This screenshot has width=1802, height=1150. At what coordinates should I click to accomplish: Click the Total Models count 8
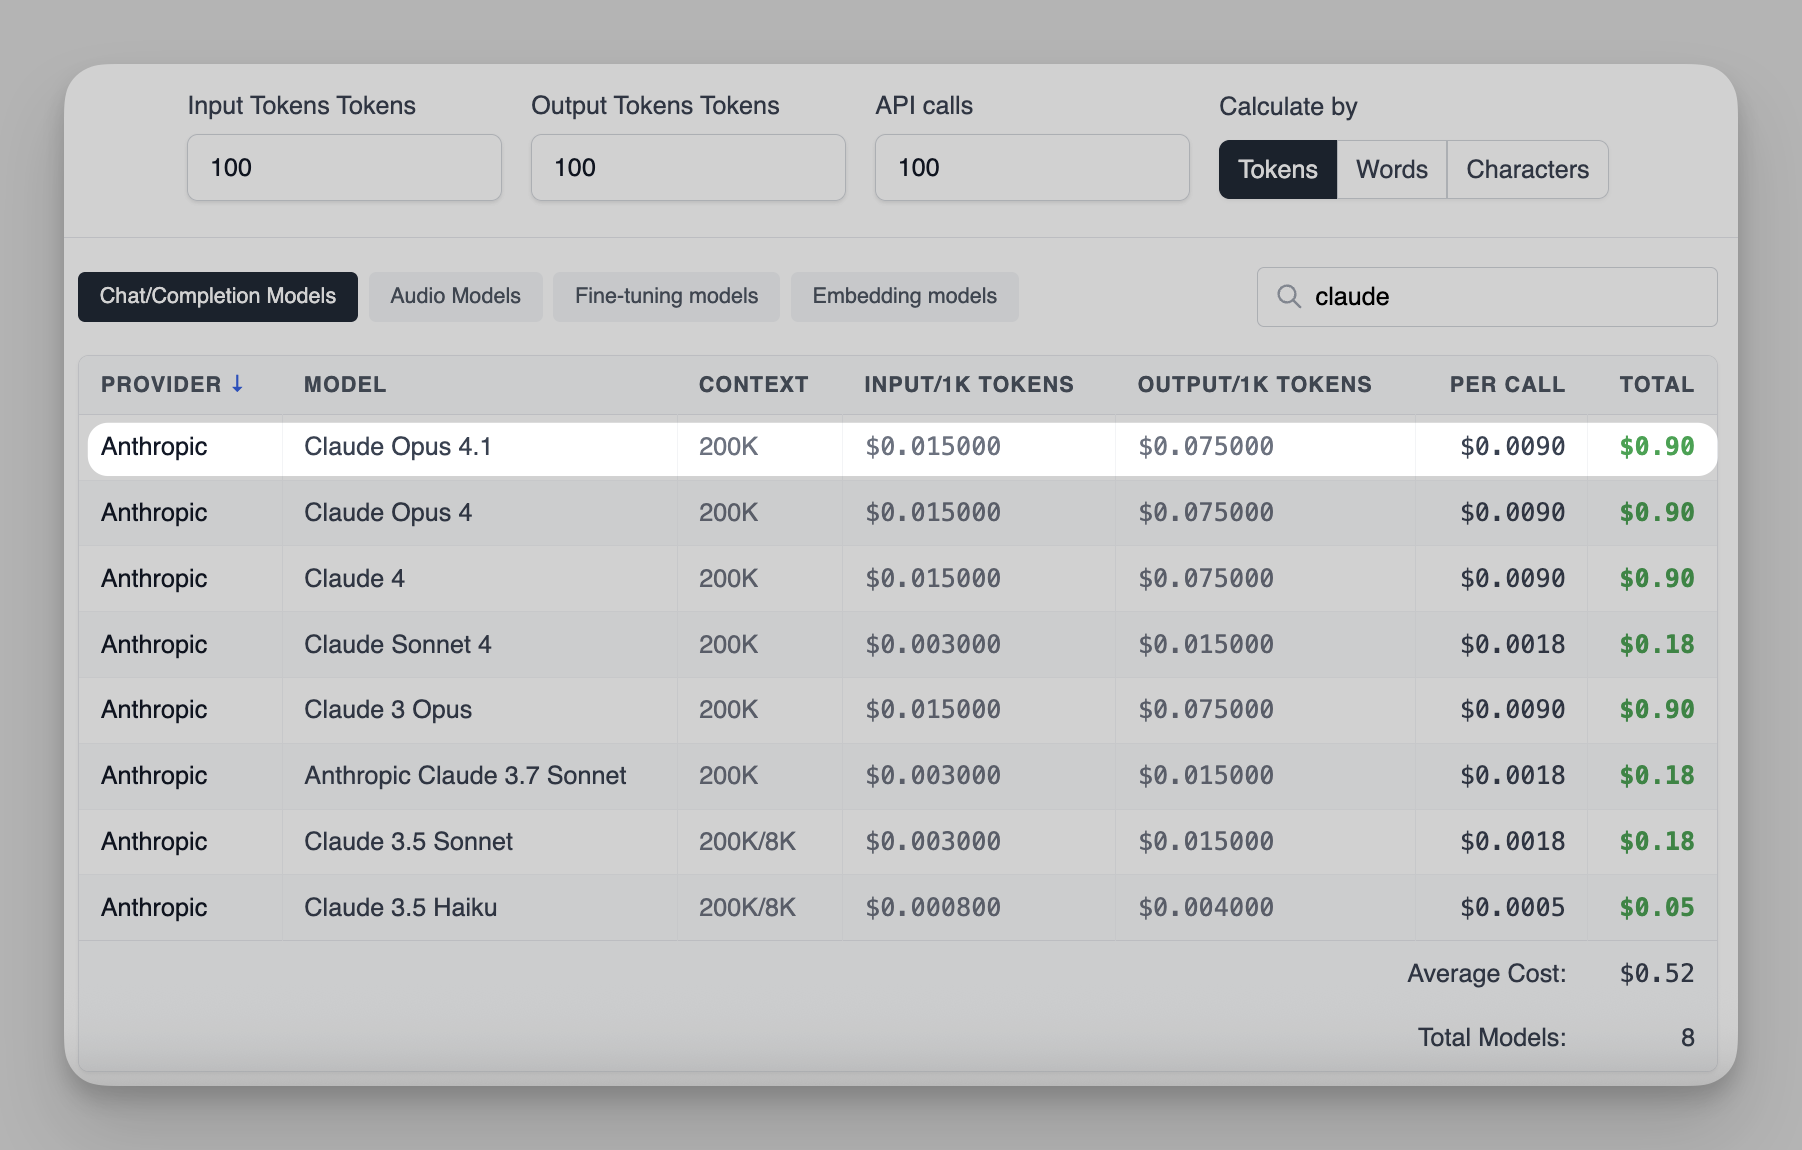tap(1687, 1038)
